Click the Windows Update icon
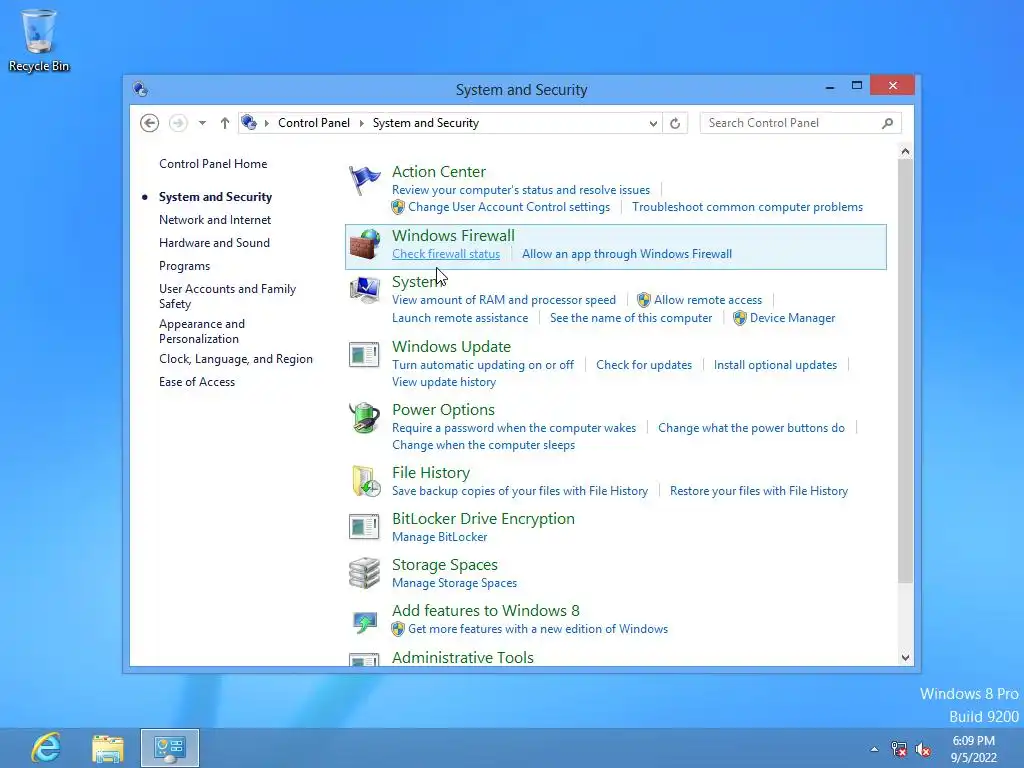This screenshot has width=1024, height=768. click(x=364, y=355)
